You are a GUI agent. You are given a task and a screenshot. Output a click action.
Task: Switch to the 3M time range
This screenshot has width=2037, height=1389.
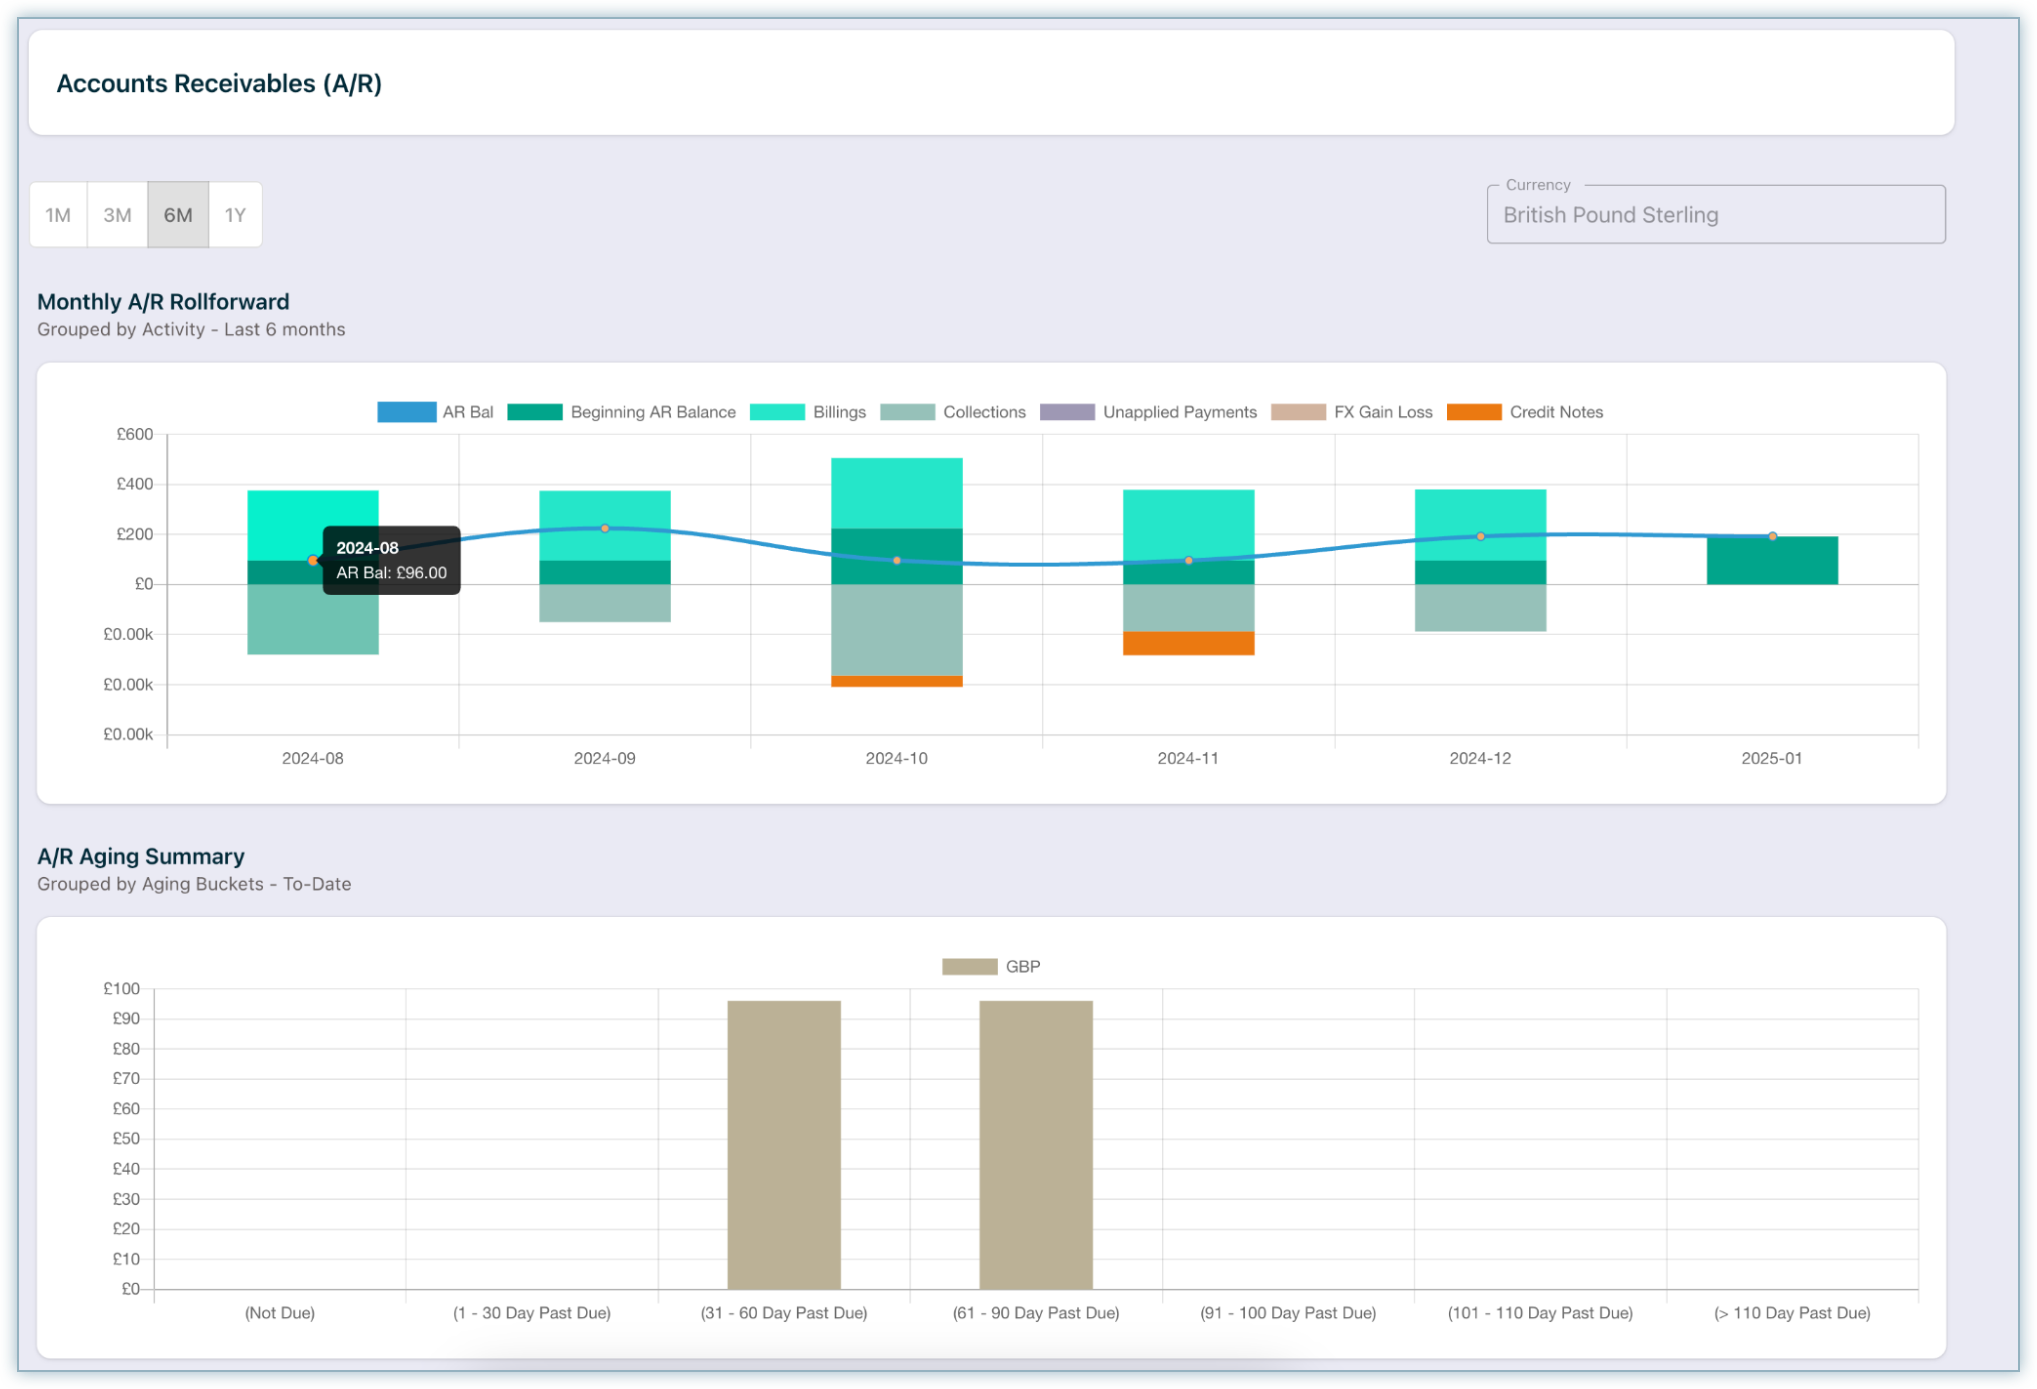[x=117, y=215]
